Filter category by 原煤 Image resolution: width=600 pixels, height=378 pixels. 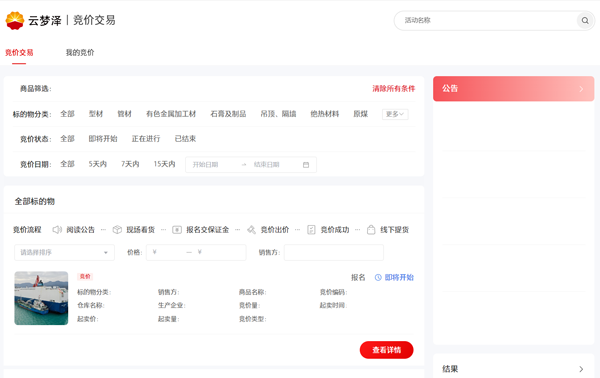tap(360, 114)
